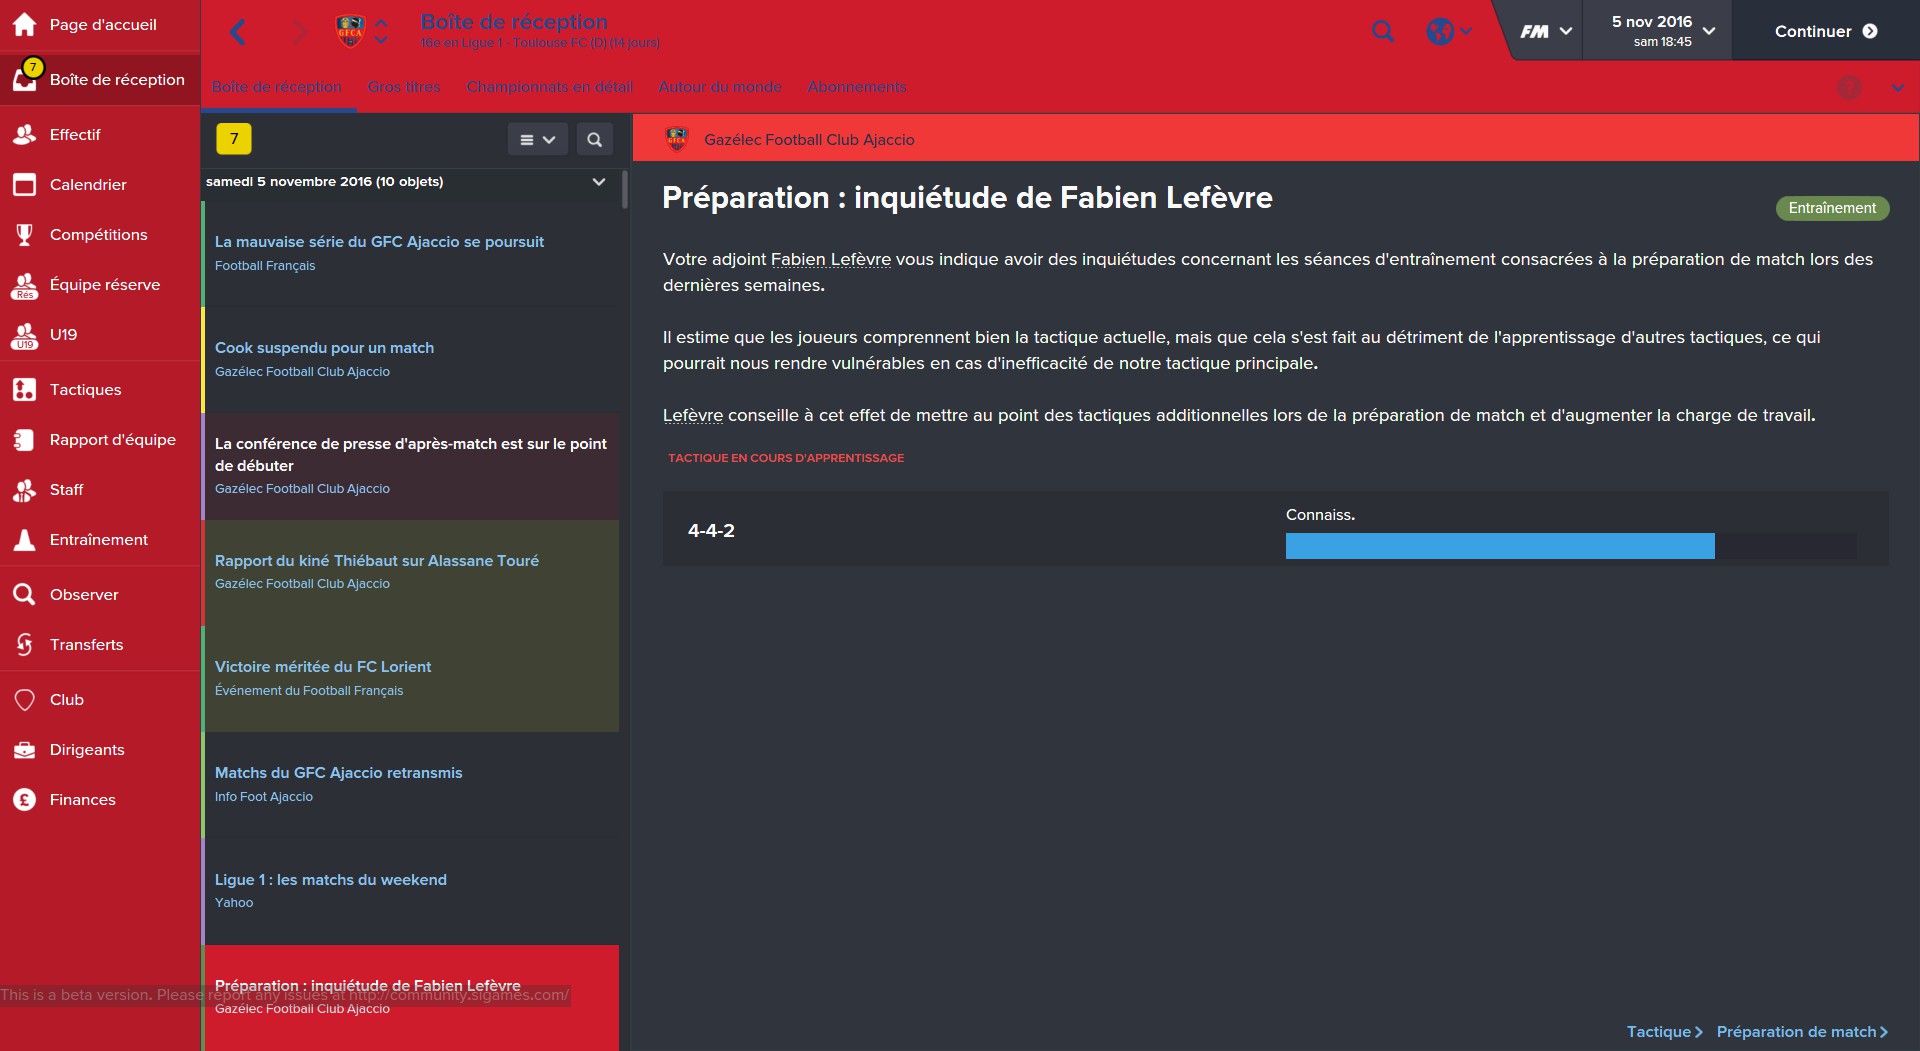Open the Championnats en détail tab

click(550, 87)
